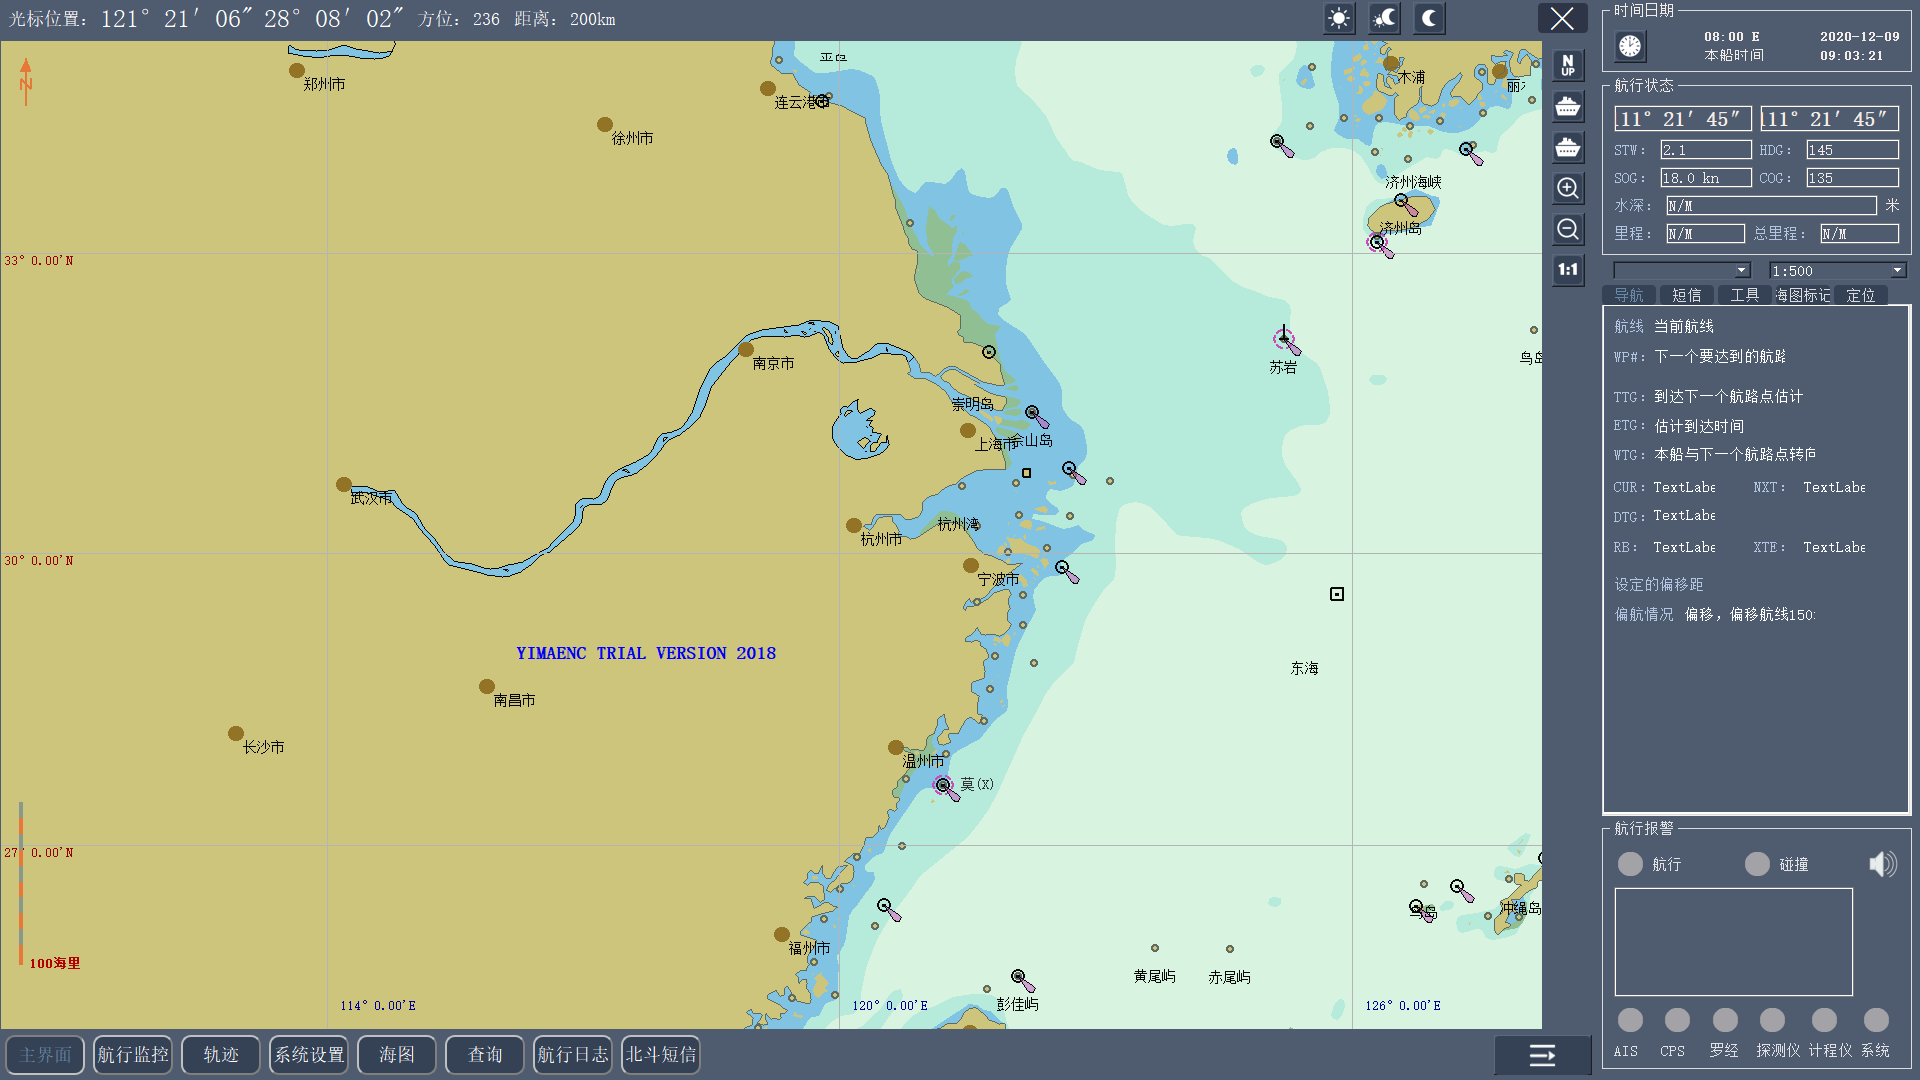Click the beacon marker near 济州岛

point(1379,244)
